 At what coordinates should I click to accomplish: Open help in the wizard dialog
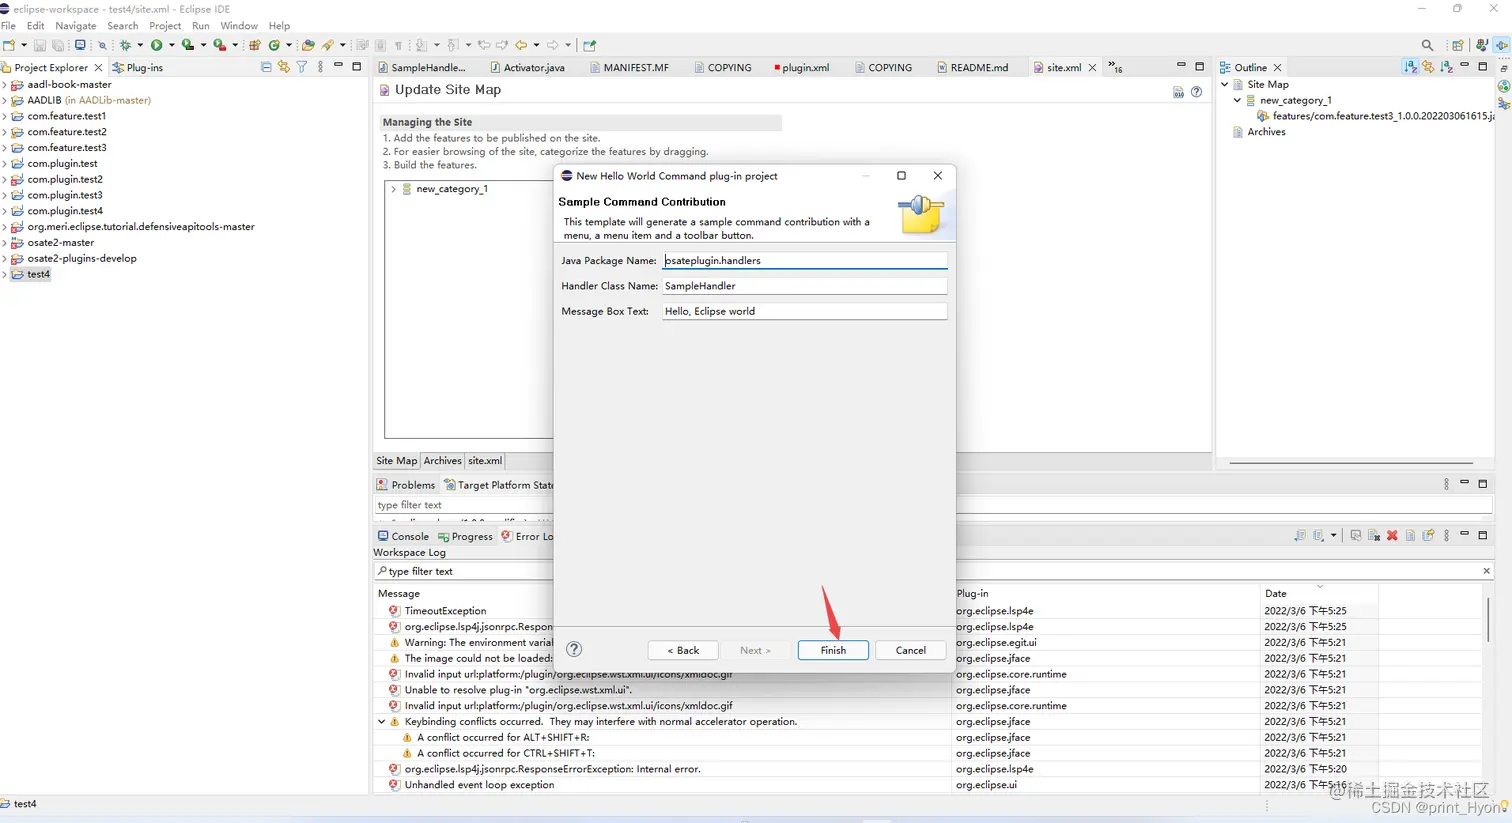pos(574,649)
